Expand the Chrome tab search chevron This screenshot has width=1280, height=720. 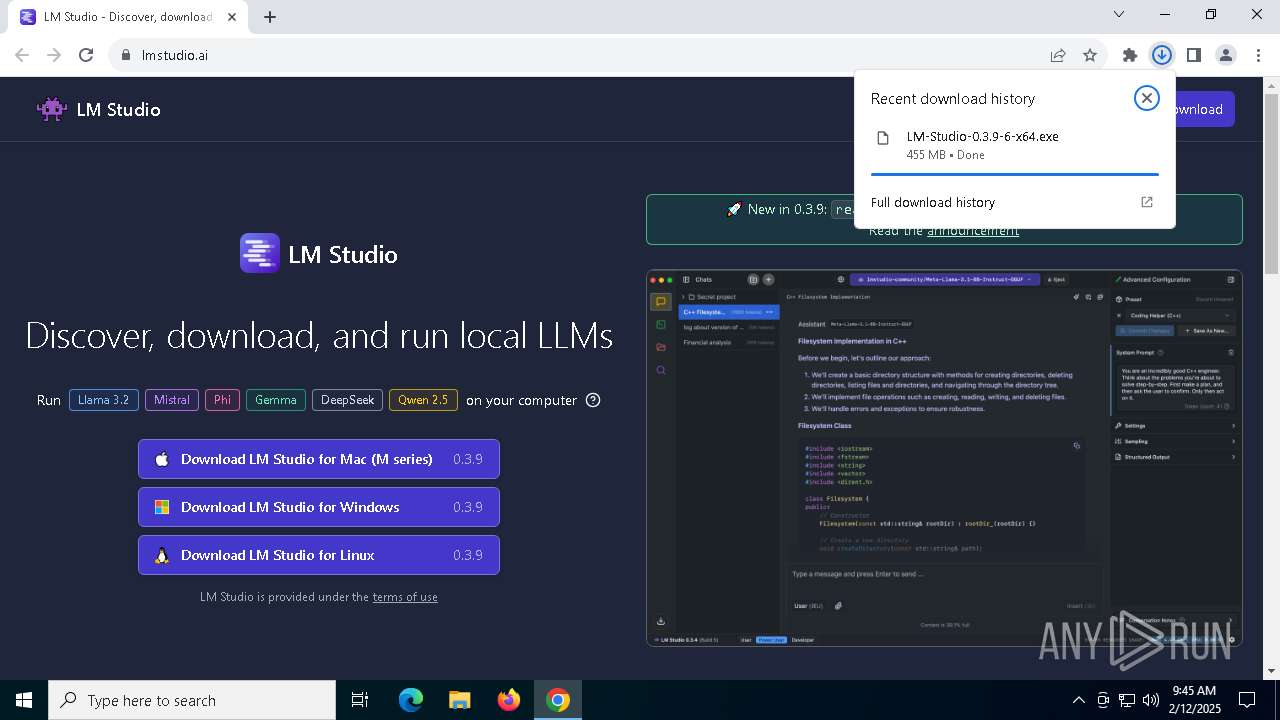[1119, 14]
